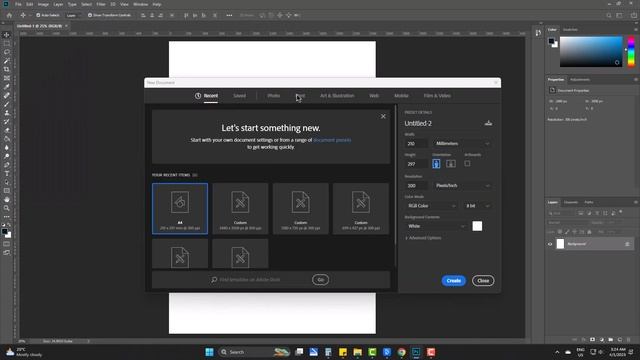Open the File menu

(18, 4)
